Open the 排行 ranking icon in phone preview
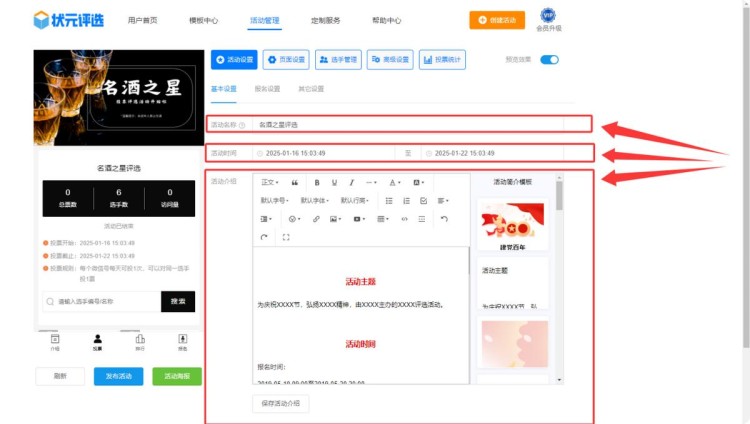The height and width of the screenshot is (424, 750). (140, 341)
